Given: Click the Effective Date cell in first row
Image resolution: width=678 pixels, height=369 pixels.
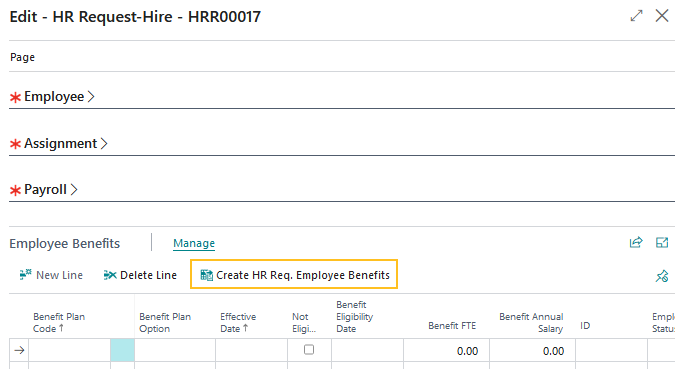Looking at the screenshot, I should click(251, 350).
